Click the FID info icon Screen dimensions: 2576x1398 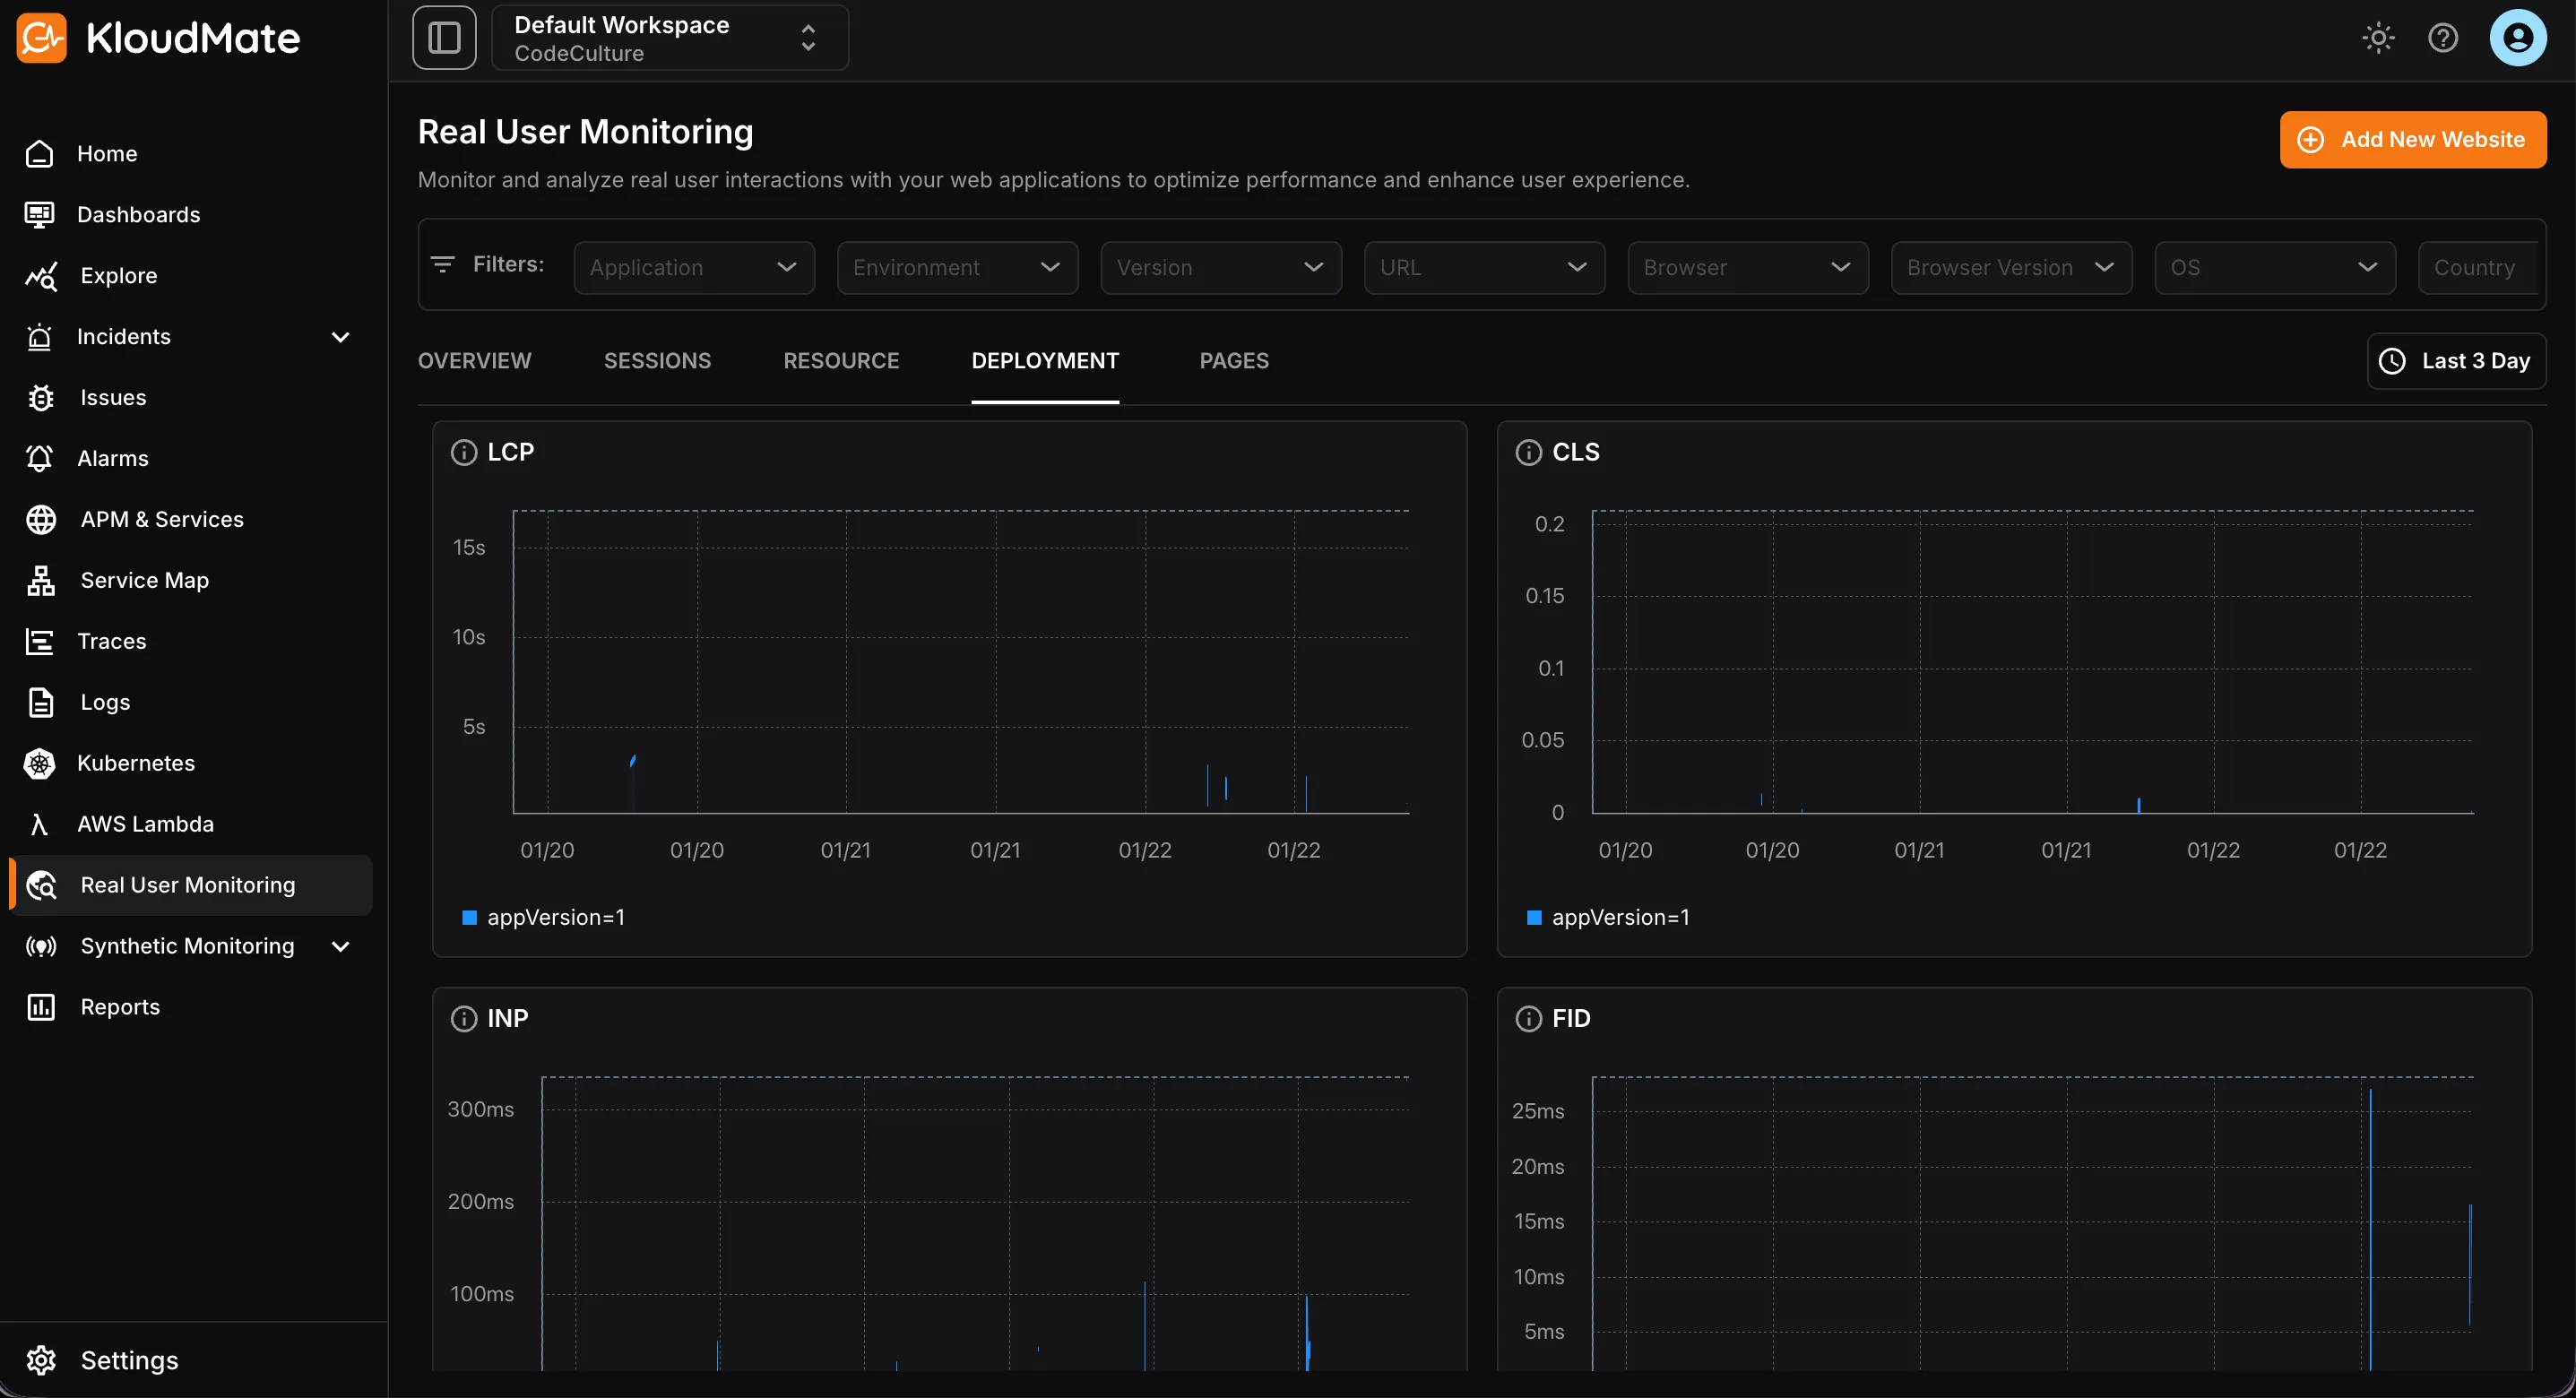(1529, 1018)
